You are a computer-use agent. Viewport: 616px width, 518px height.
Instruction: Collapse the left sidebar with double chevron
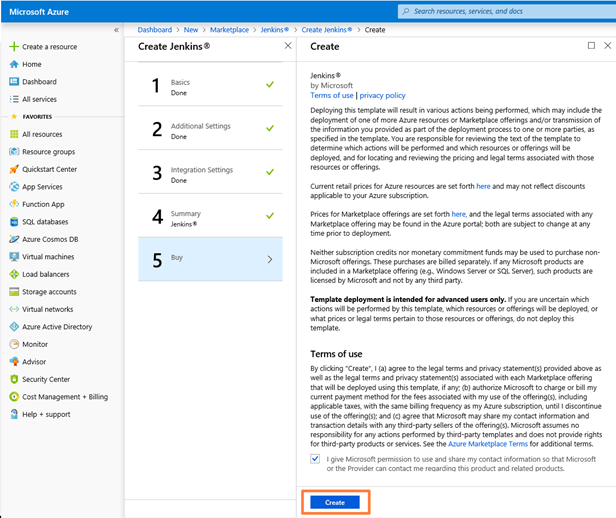(x=116, y=30)
